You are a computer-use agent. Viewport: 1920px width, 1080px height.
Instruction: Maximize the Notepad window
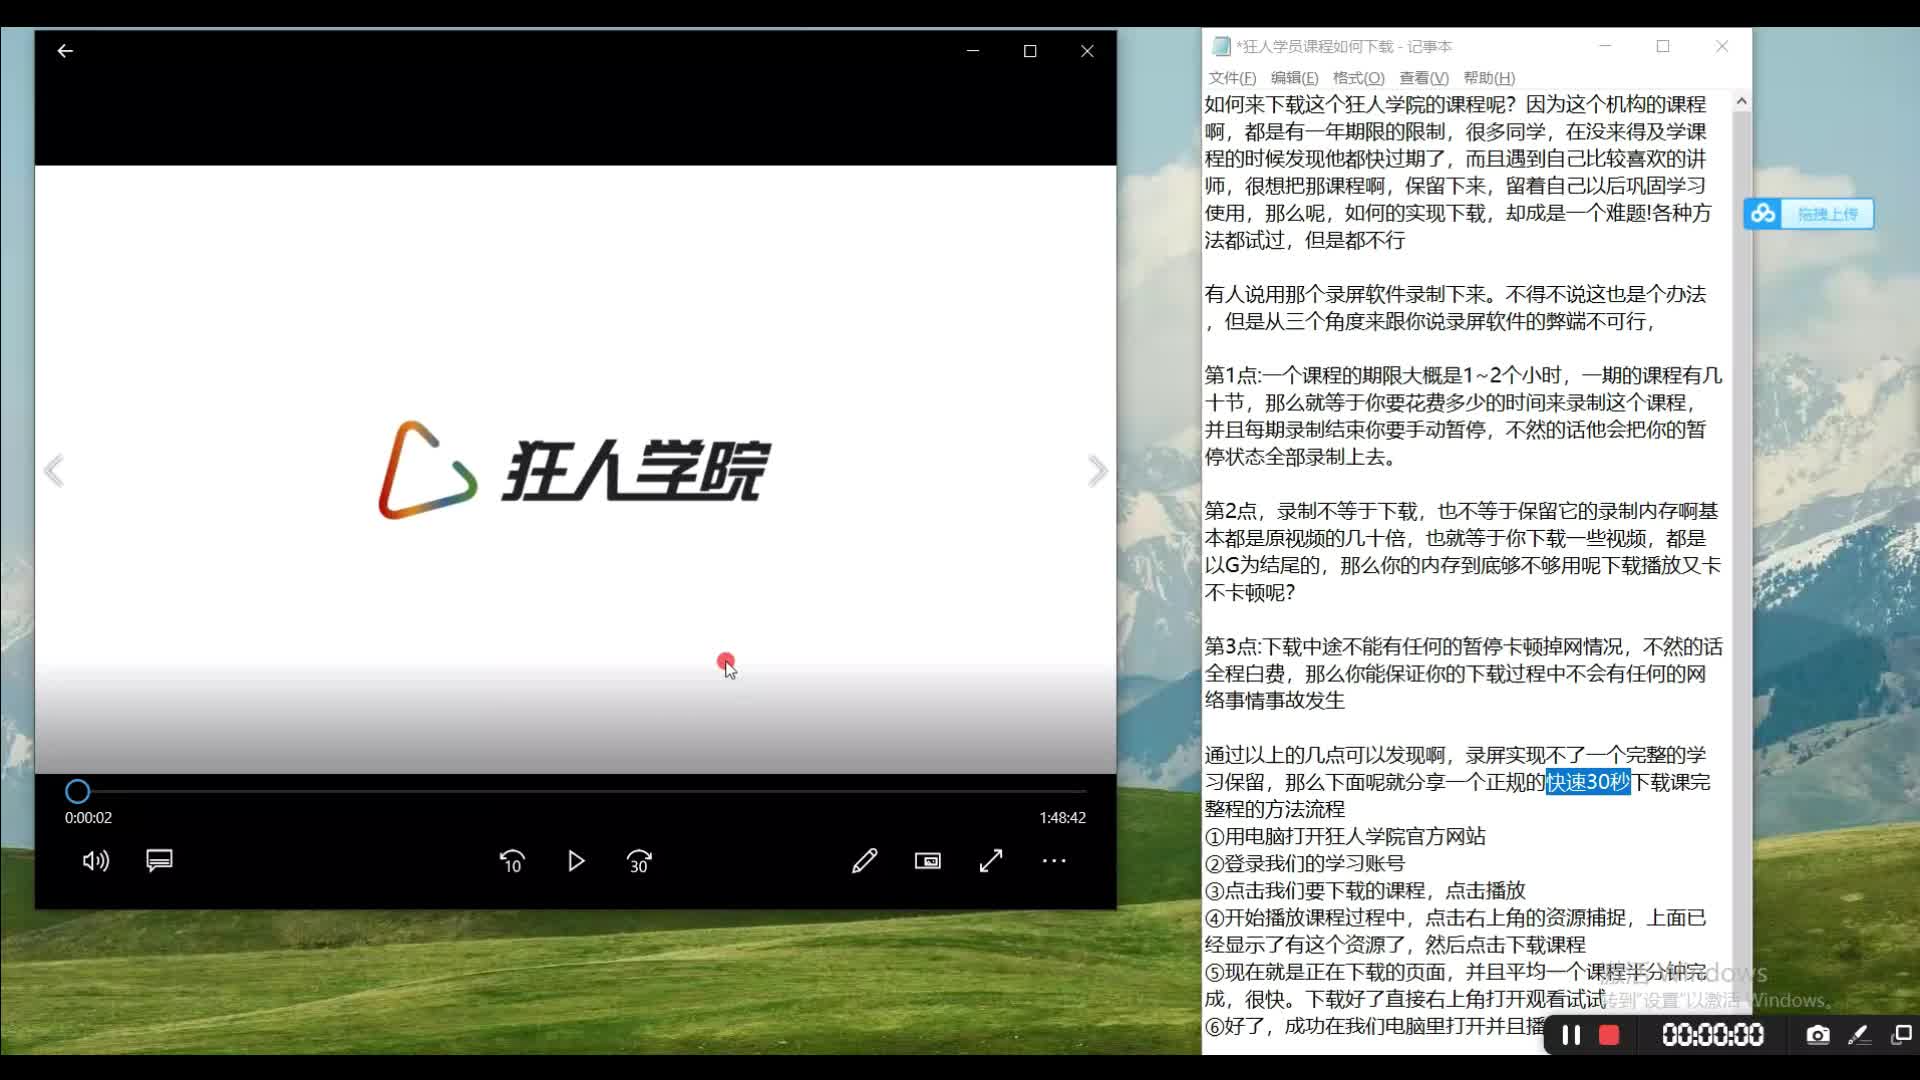coord(1663,46)
